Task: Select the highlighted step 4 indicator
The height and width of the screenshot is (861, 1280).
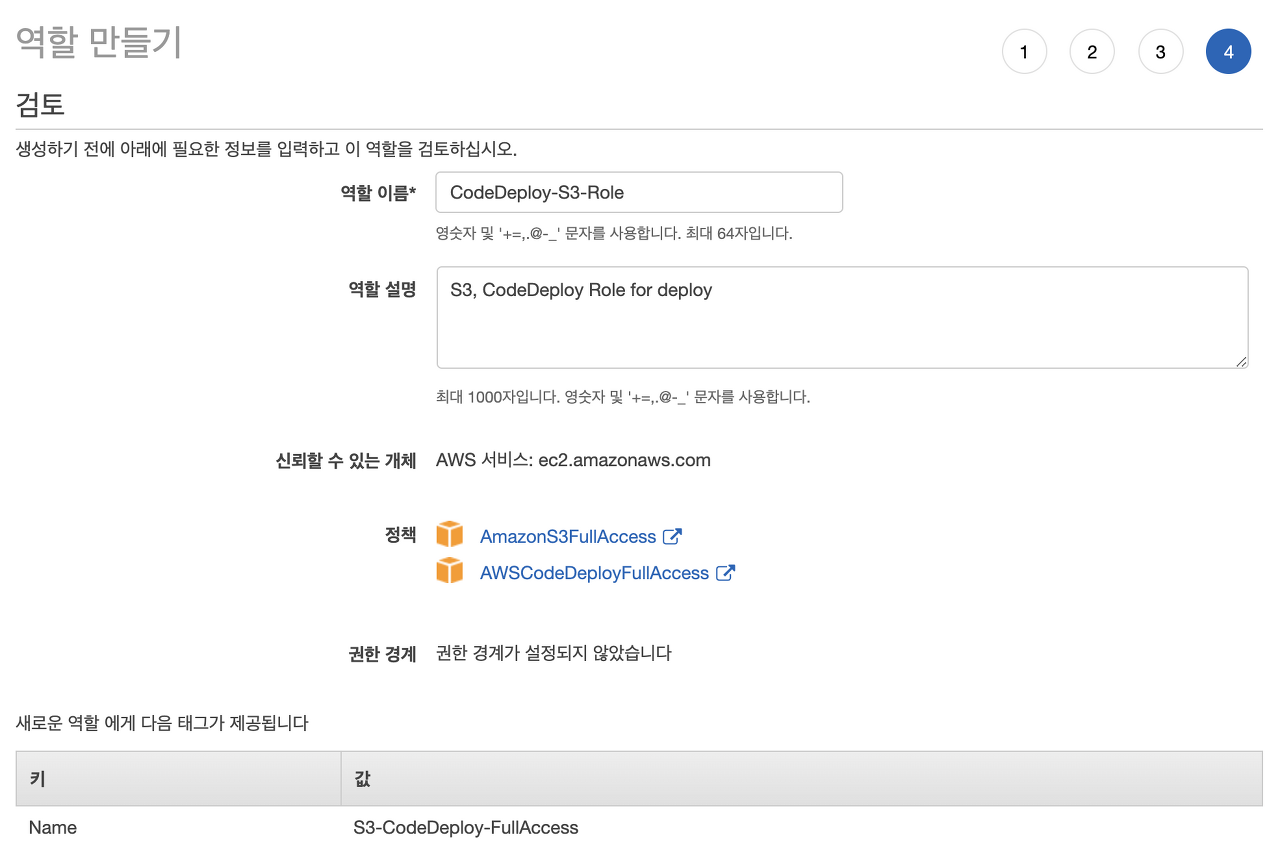Action: point(1228,51)
